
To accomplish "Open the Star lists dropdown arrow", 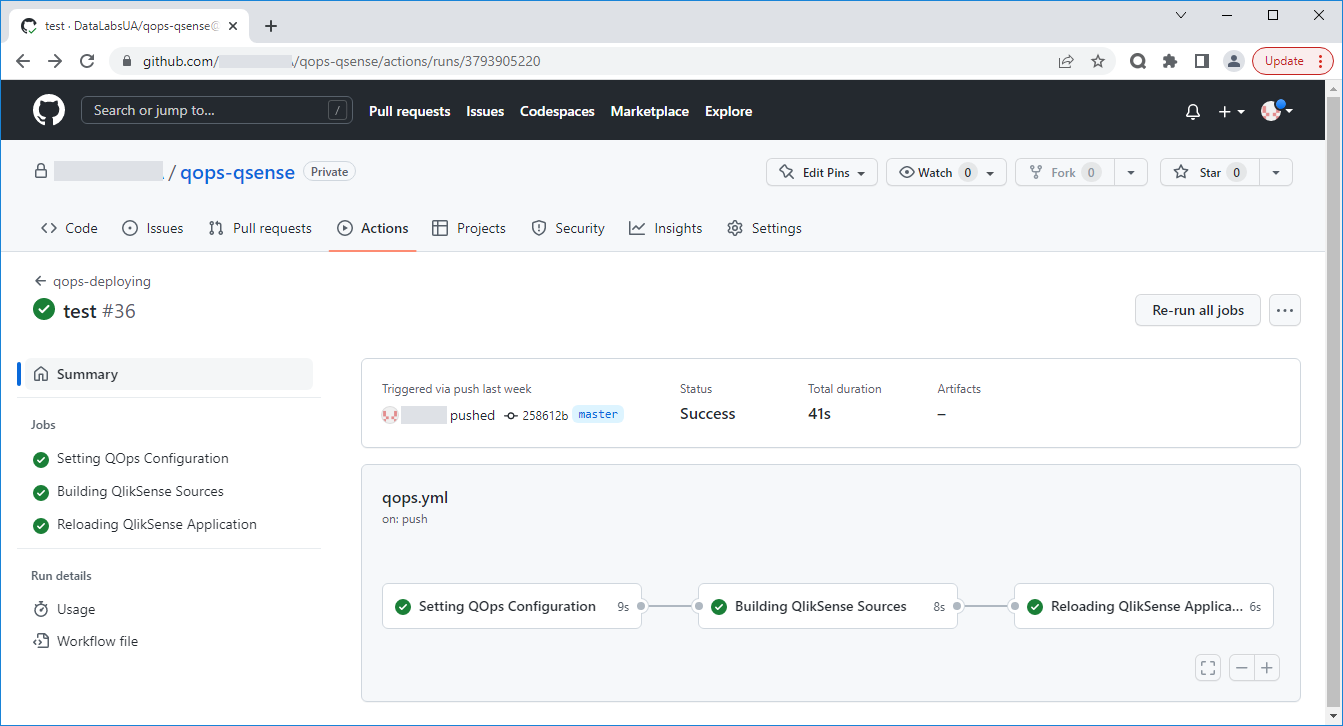I will (1276, 172).
